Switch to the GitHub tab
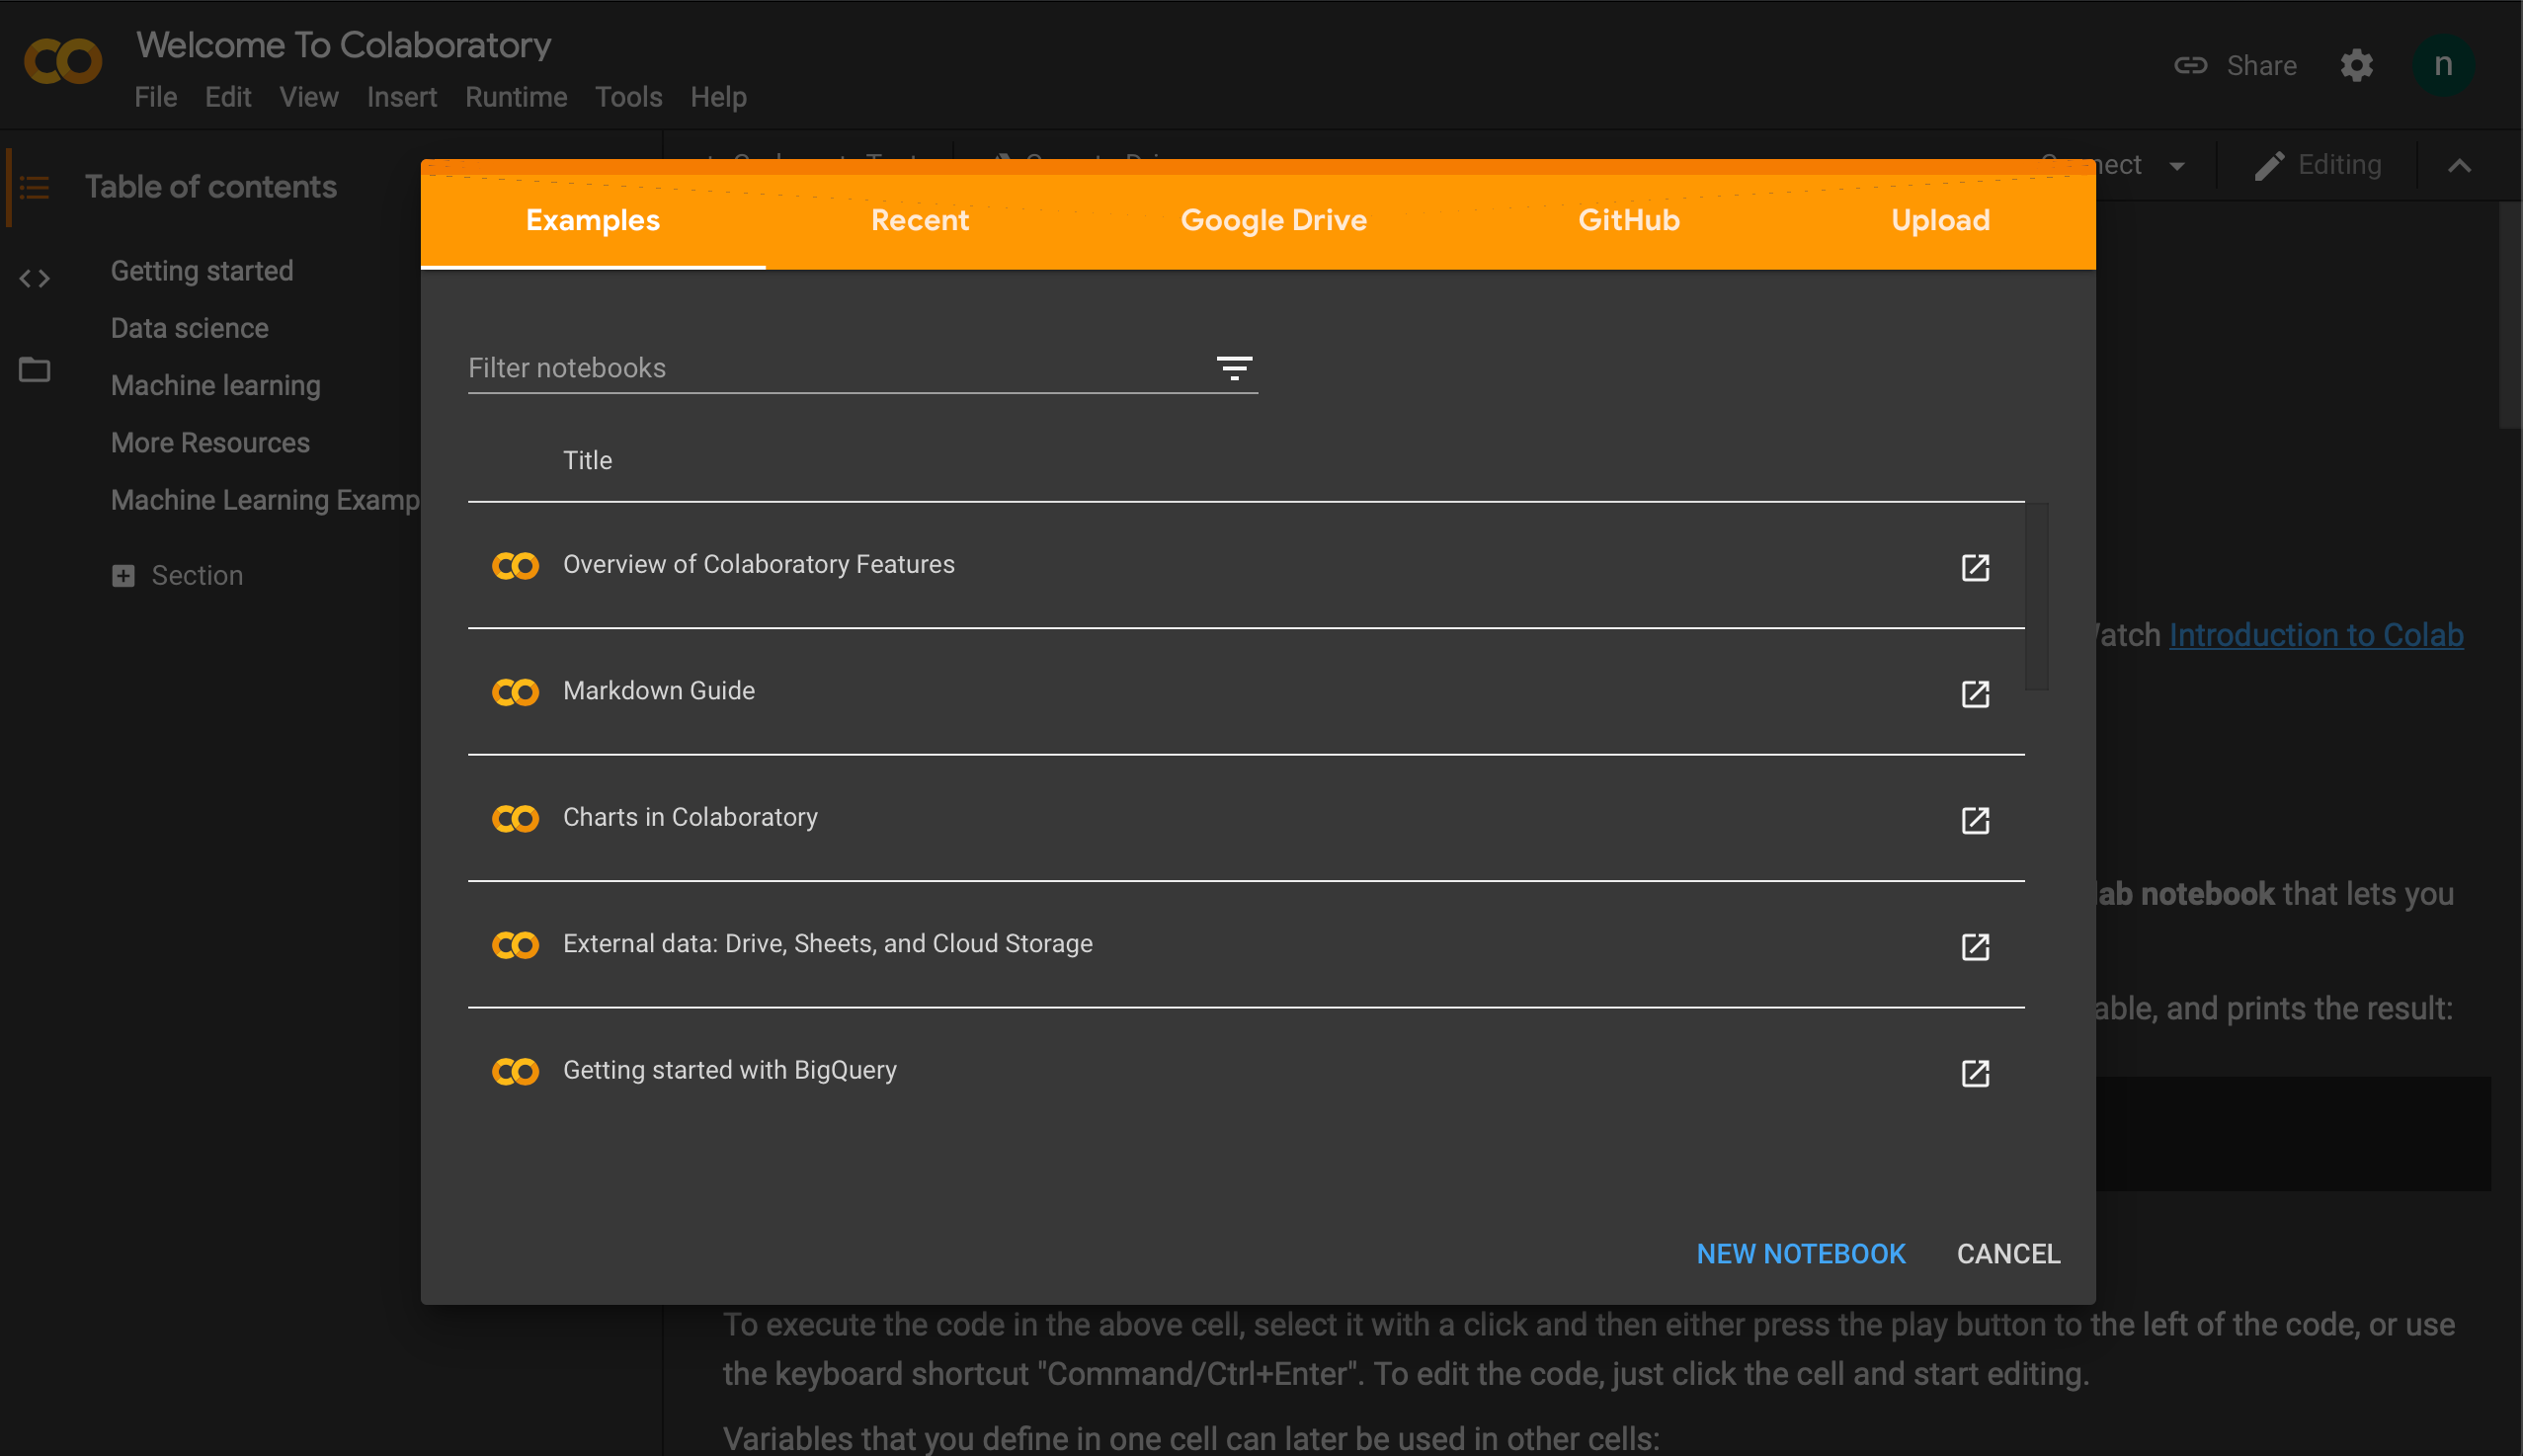 coord(1628,220)
